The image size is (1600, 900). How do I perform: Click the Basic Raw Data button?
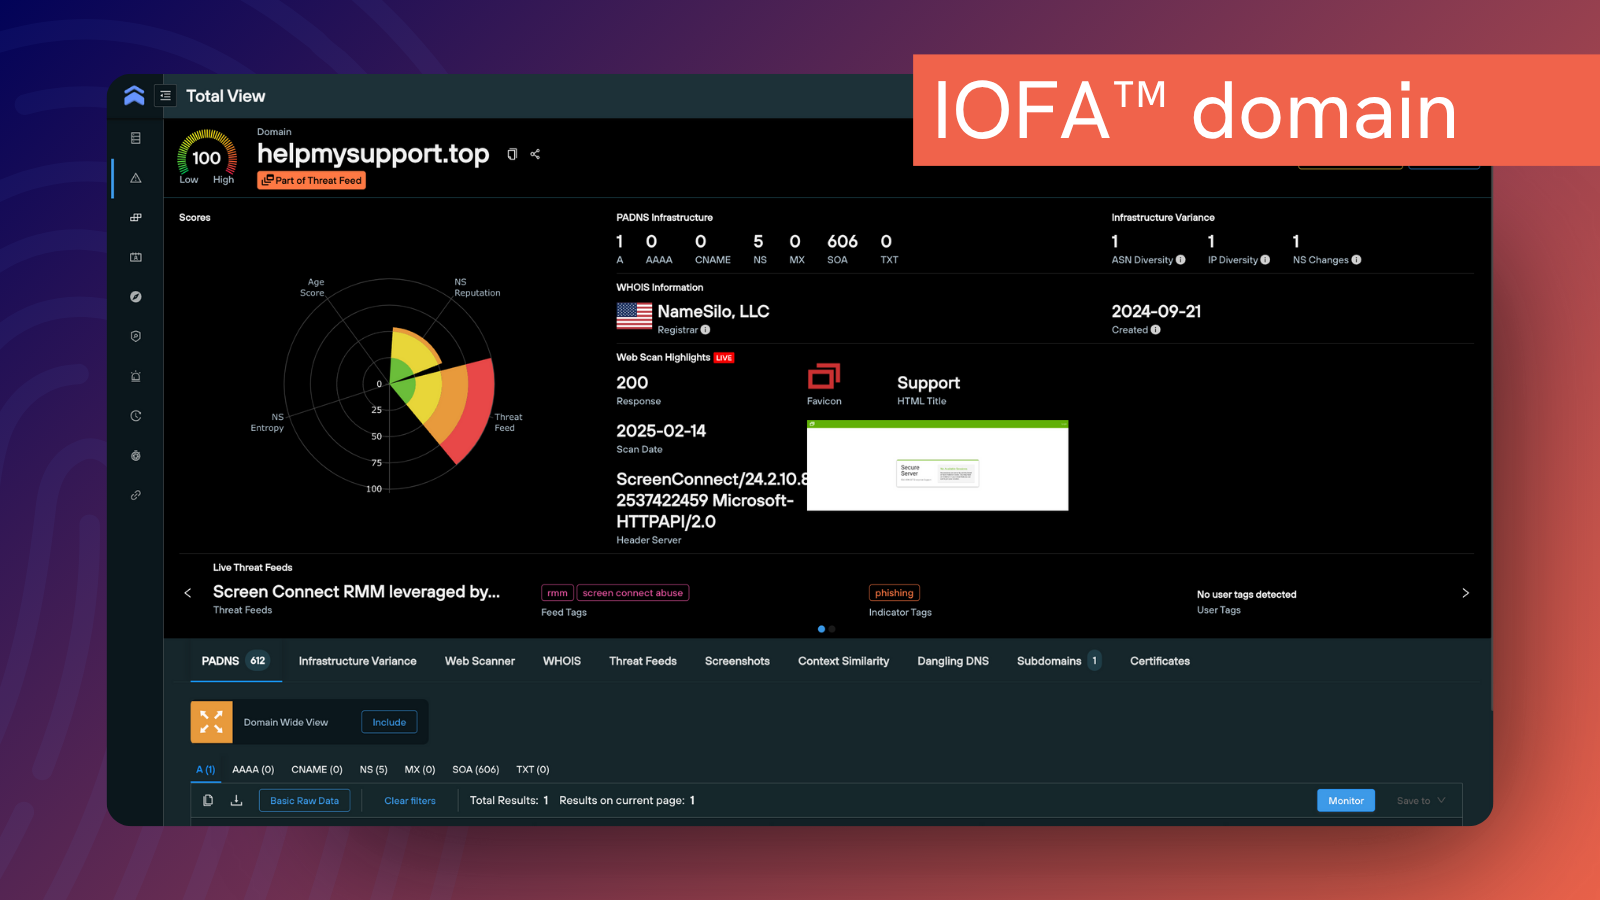[x=304, y=801]
